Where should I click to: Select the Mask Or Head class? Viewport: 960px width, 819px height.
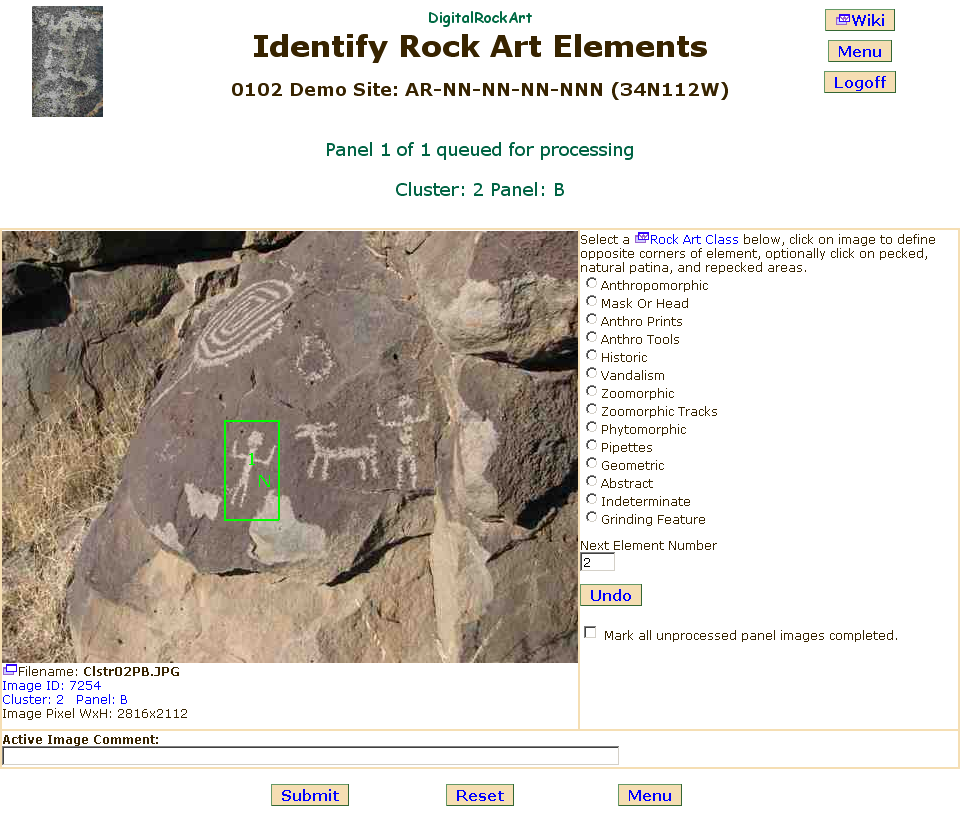click(592, 302)
